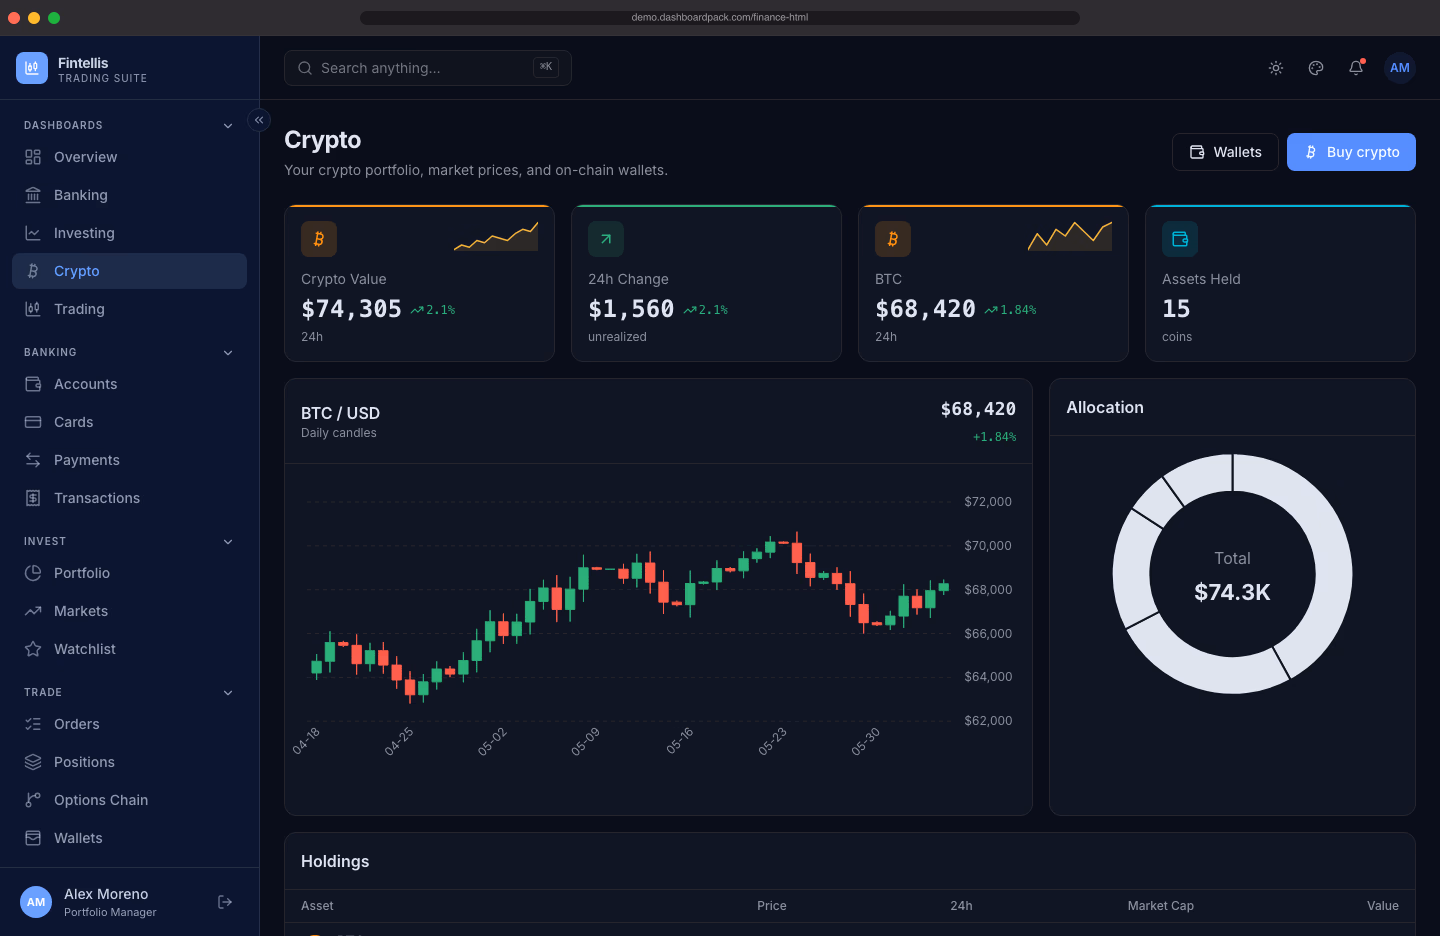Click the Buy crypto button
Image resolution: width=1440 pixels, height=936 pixels.
(1351, 152)
